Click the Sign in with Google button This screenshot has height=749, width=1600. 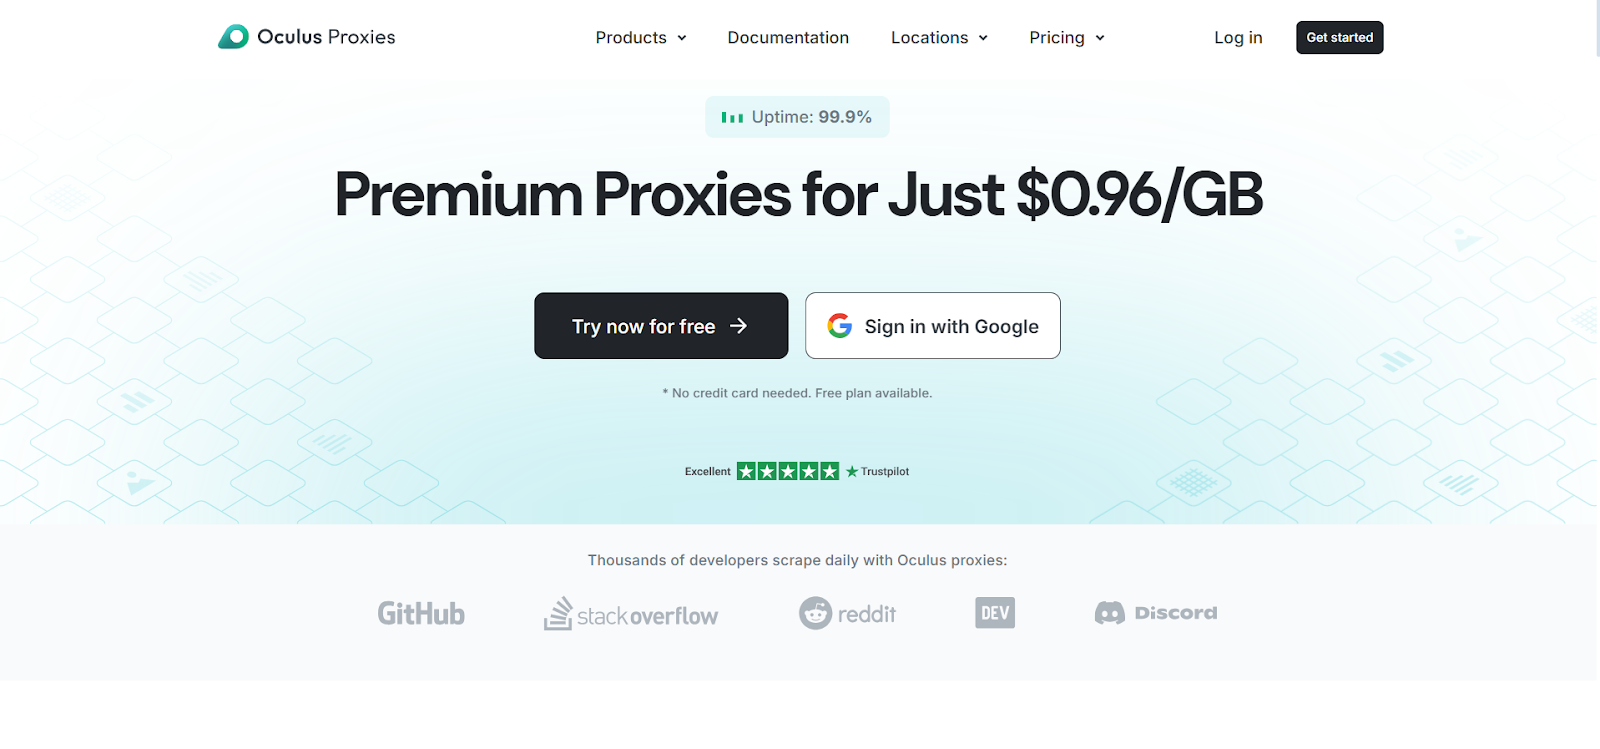[x=933, y=326]
